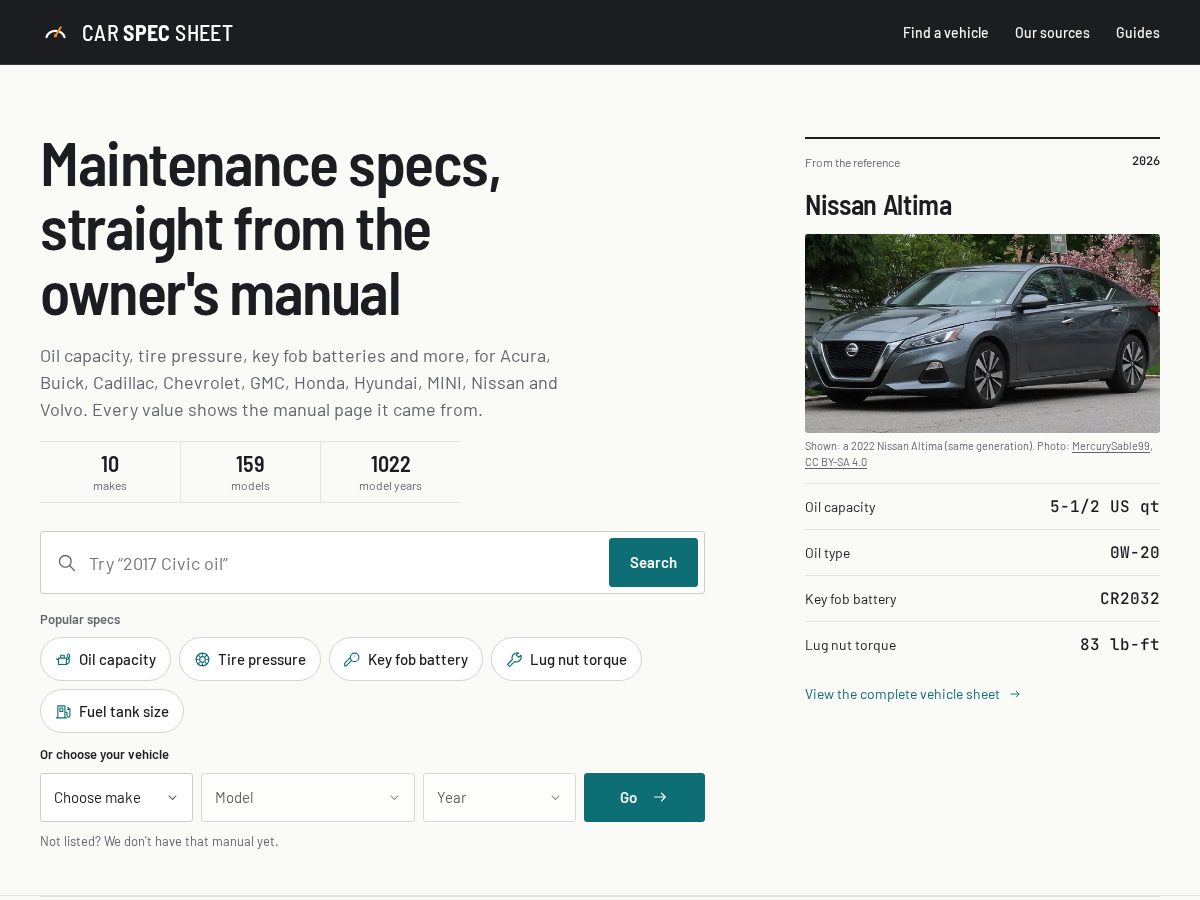This screenshot has width=1200, height=900.
Task: Click the oil can icon on Oil capacity chip
Action: pos(63,660)
